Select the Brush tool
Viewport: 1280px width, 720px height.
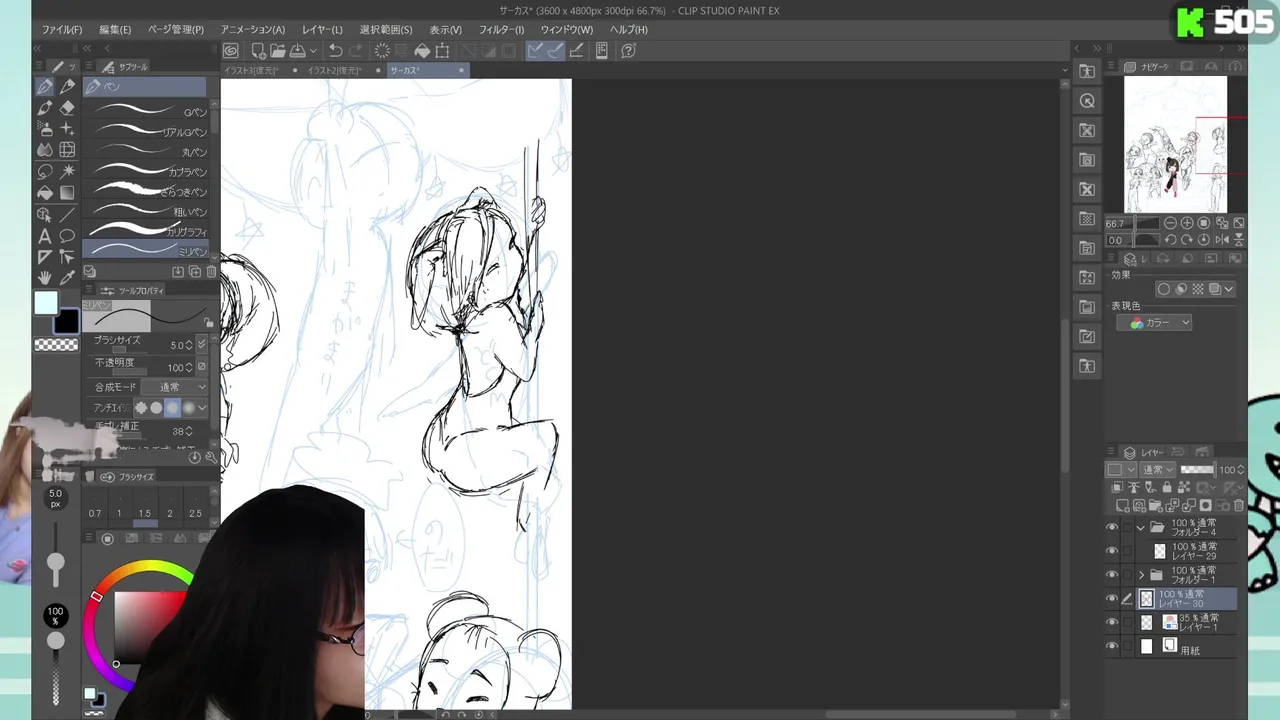[45, 108]
